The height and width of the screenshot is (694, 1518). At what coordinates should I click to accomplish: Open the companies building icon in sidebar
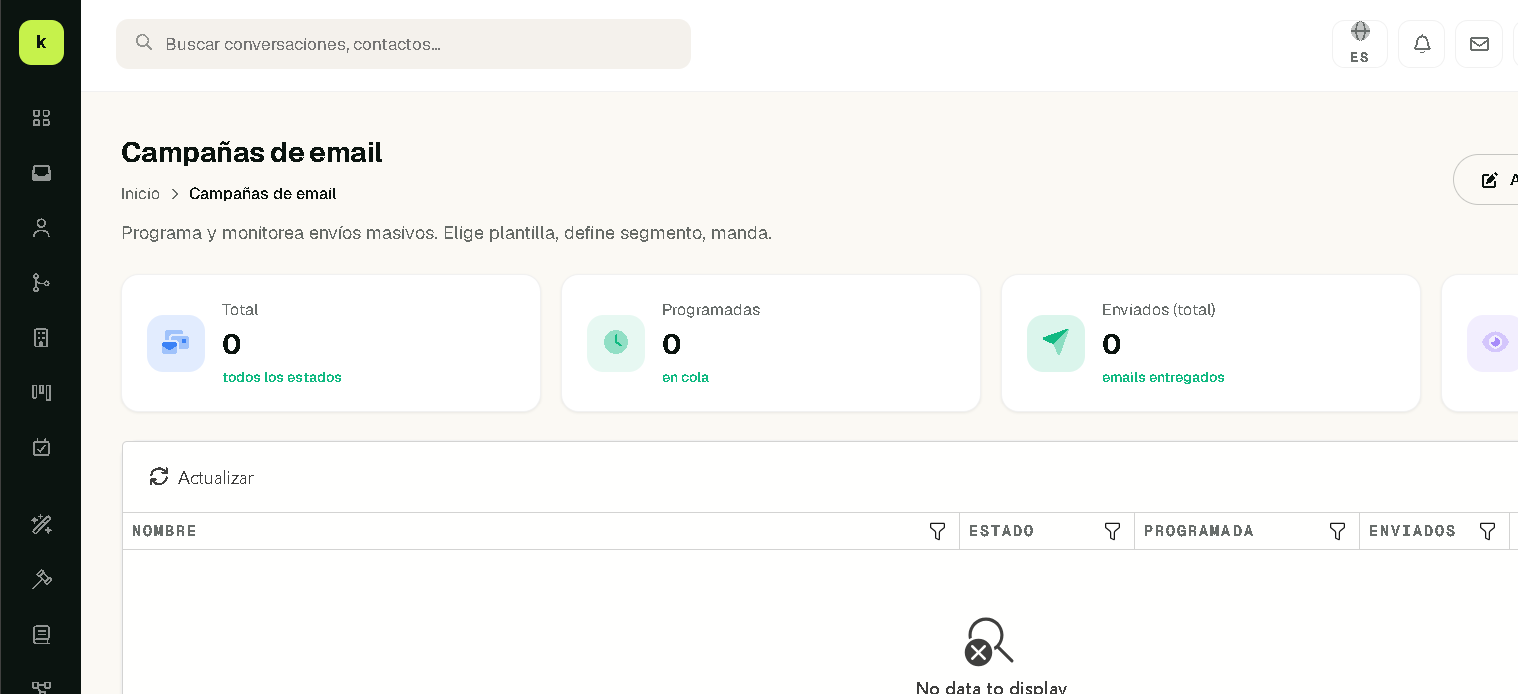tap(41, 338)
